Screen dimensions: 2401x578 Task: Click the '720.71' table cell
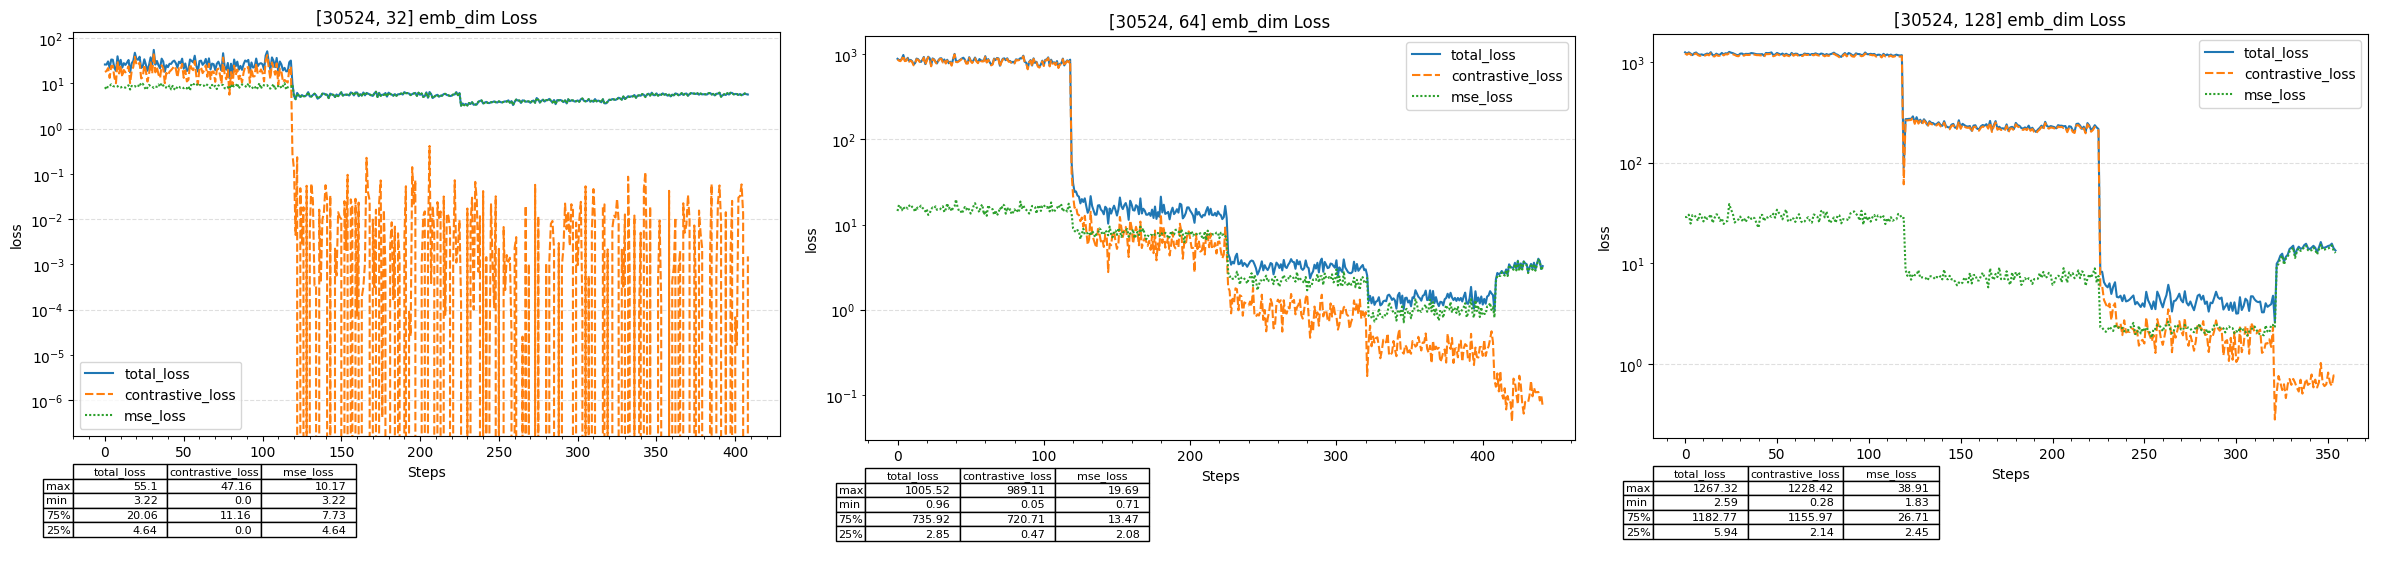coord(1007,519)
